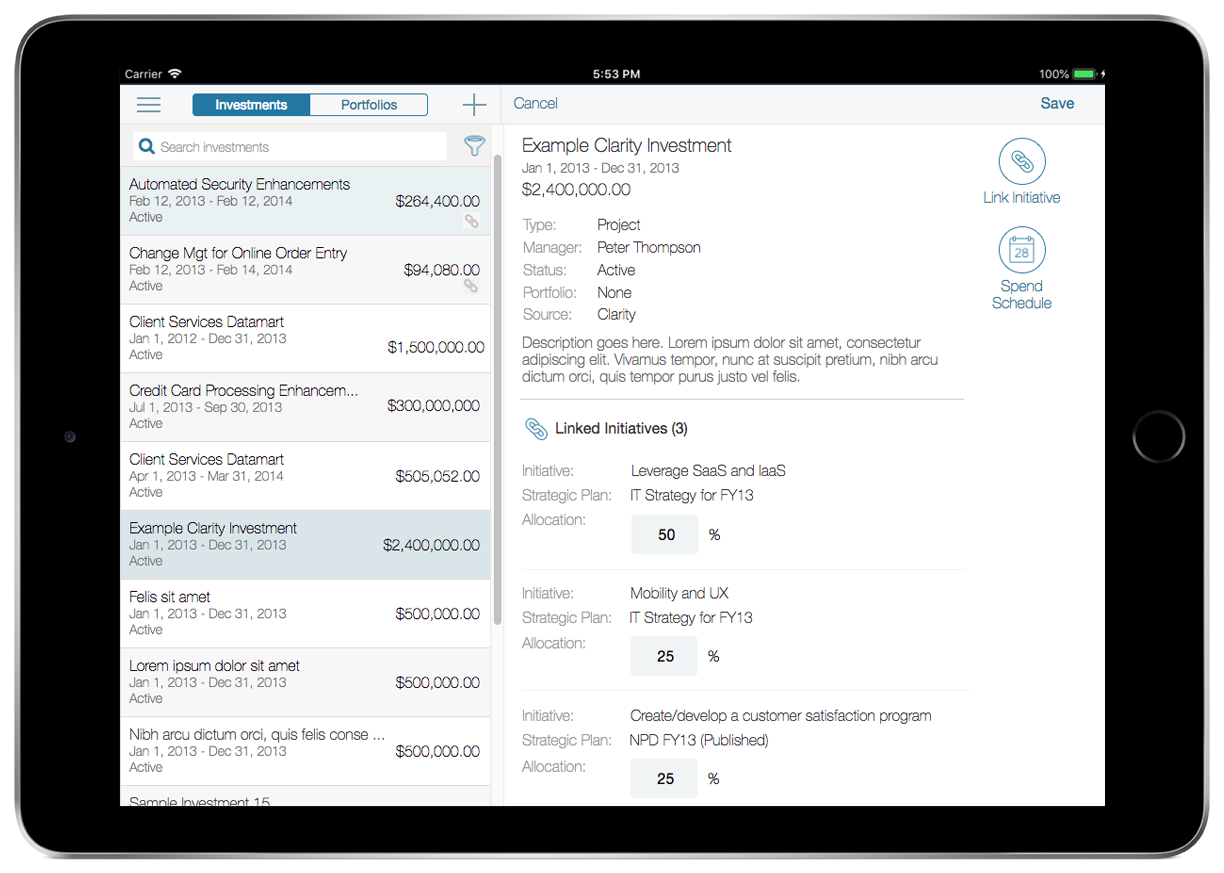Edit customer satisfaction program allocation field
This screenshot has width=1224, height=873.
[x=664, y=779]
